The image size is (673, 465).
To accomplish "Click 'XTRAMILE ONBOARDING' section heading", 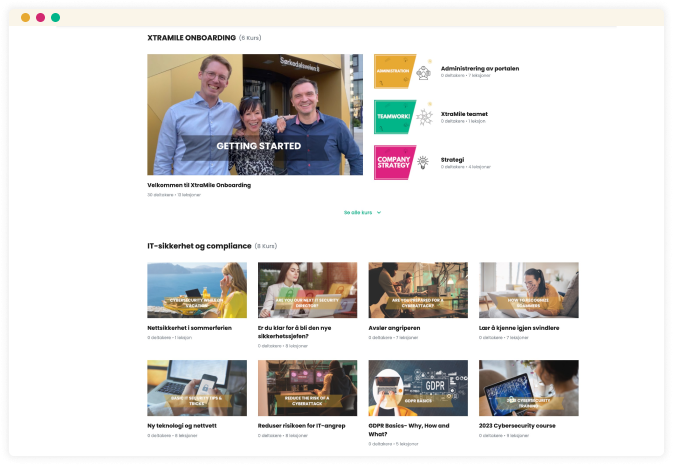I will (x=191, y=38).
